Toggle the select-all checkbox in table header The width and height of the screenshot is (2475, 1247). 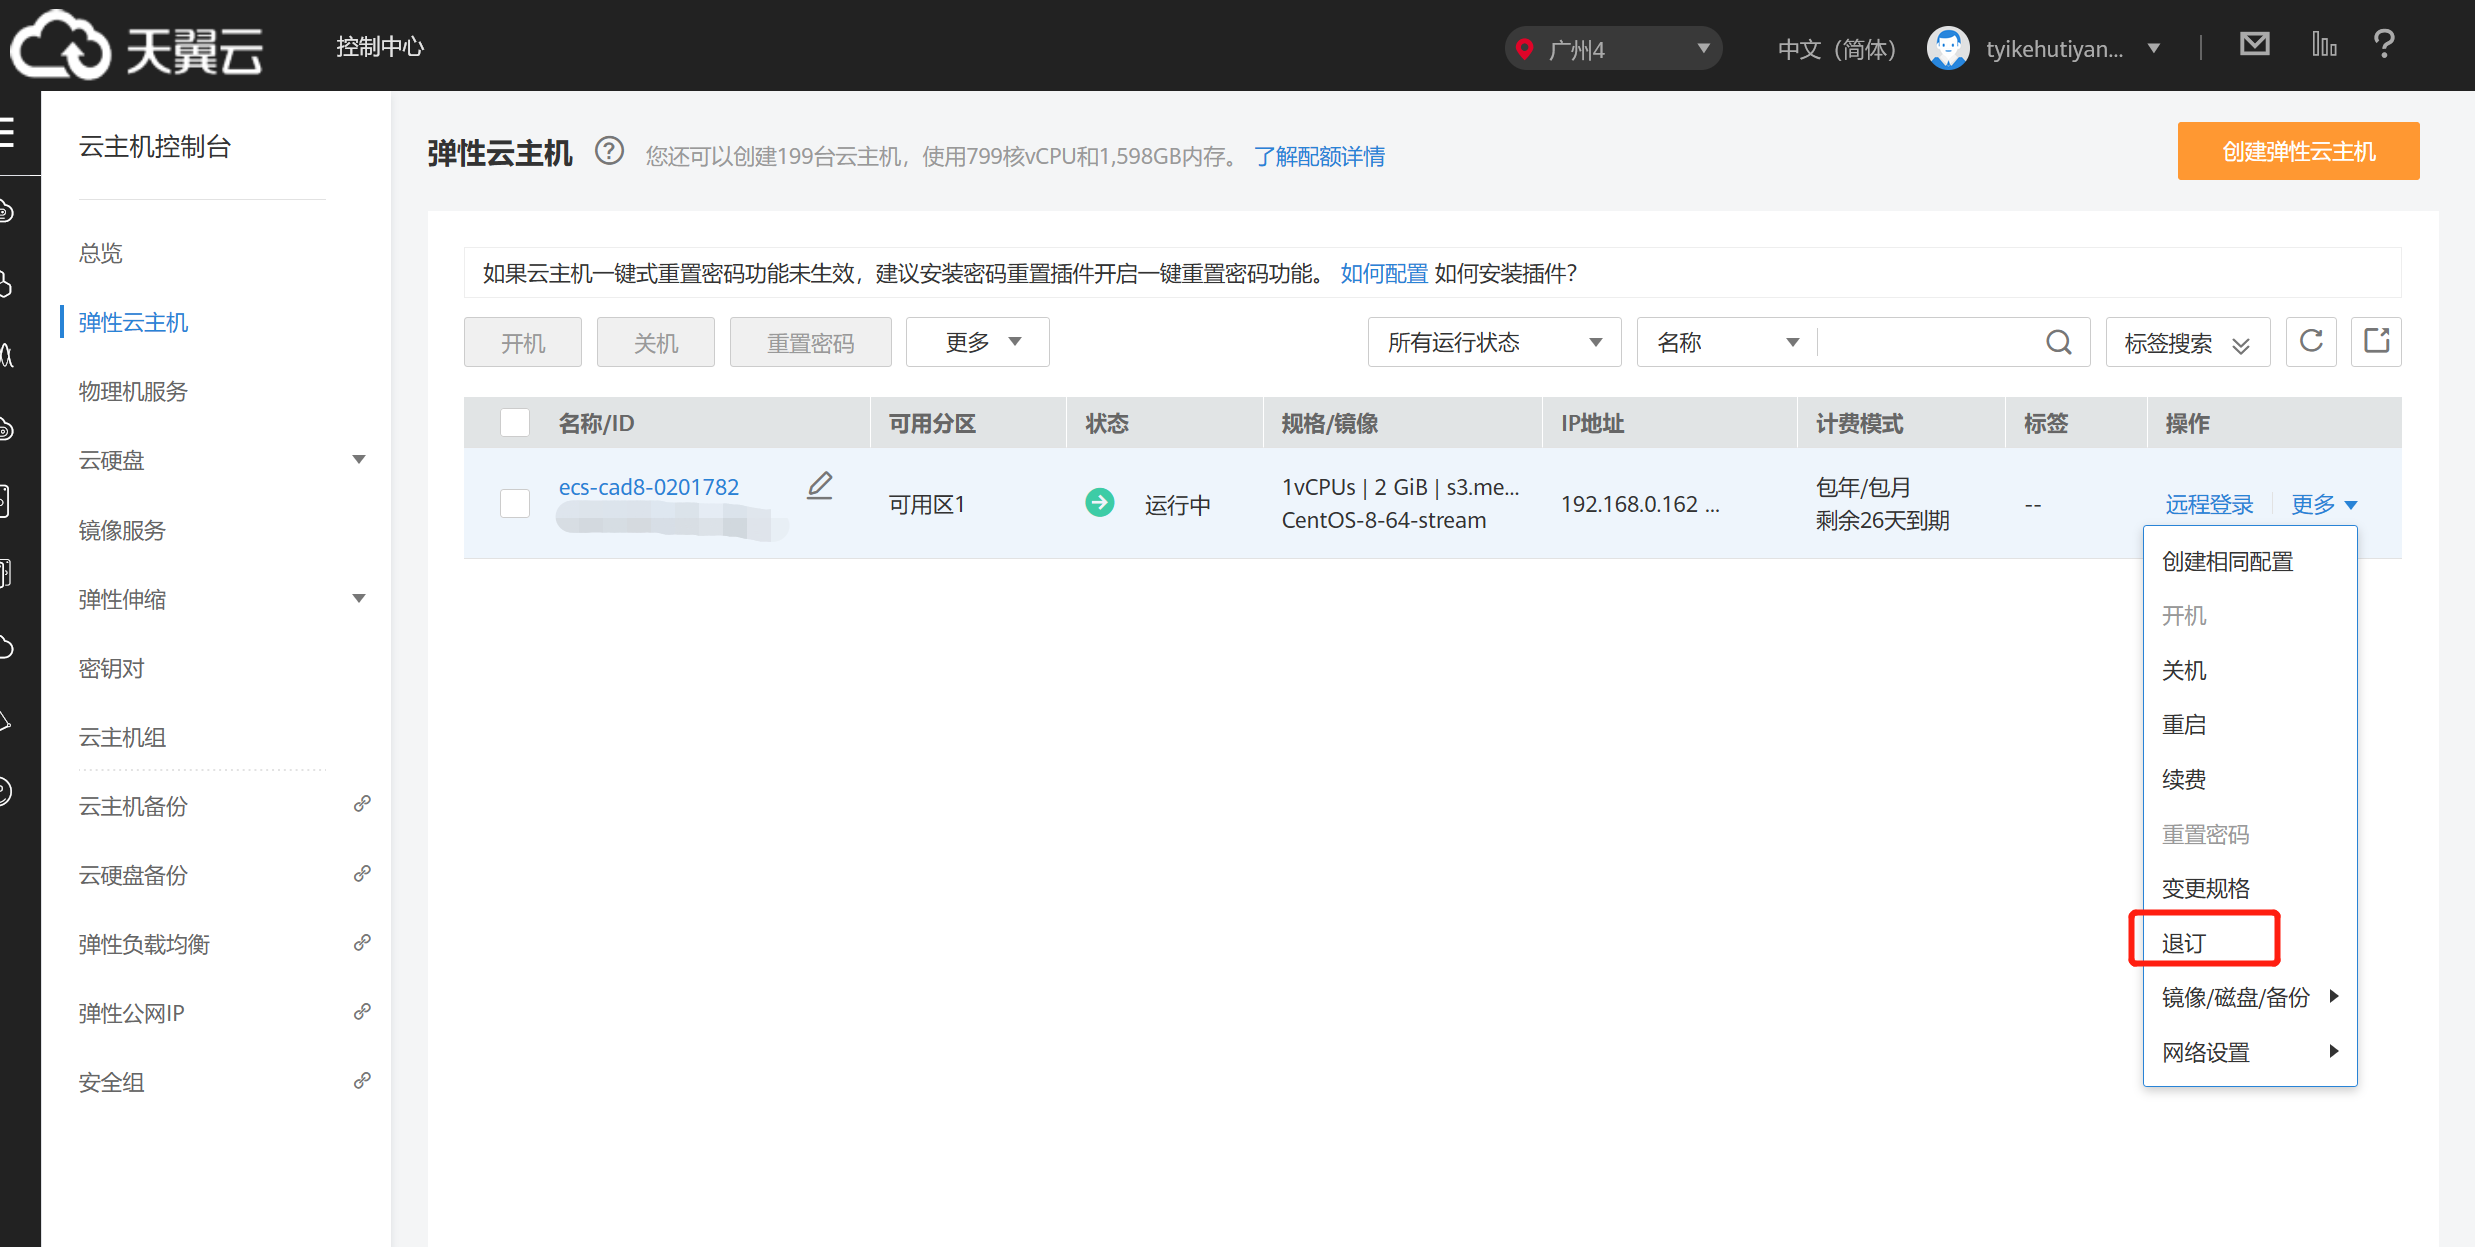pyautogui.click(x=515, y=423)
